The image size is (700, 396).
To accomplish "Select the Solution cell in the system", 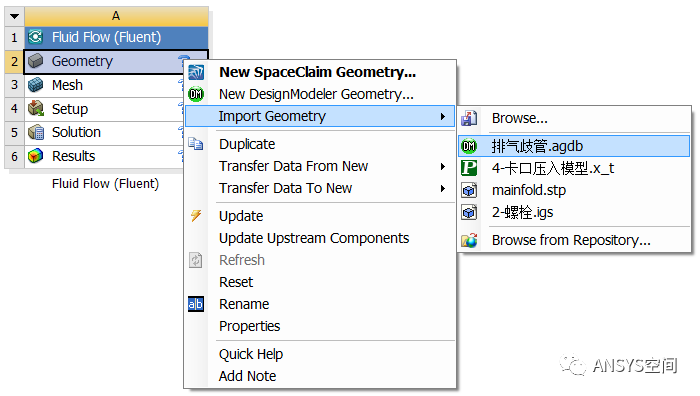I will [106, 133].
